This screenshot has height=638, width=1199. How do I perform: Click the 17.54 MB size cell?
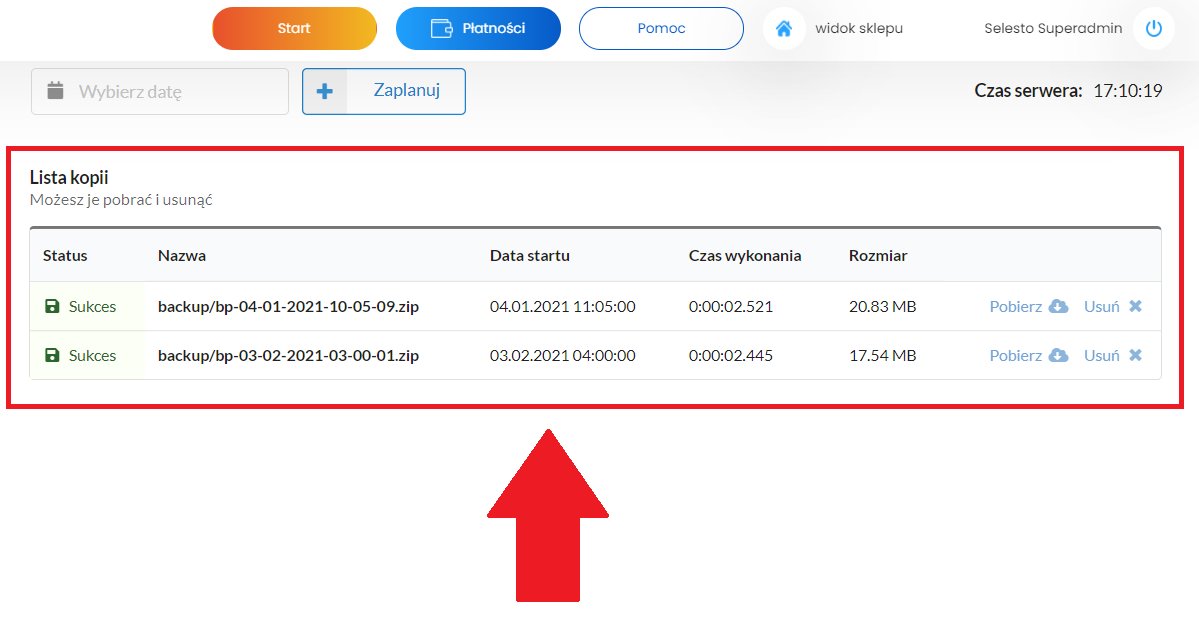pos(882,356)
